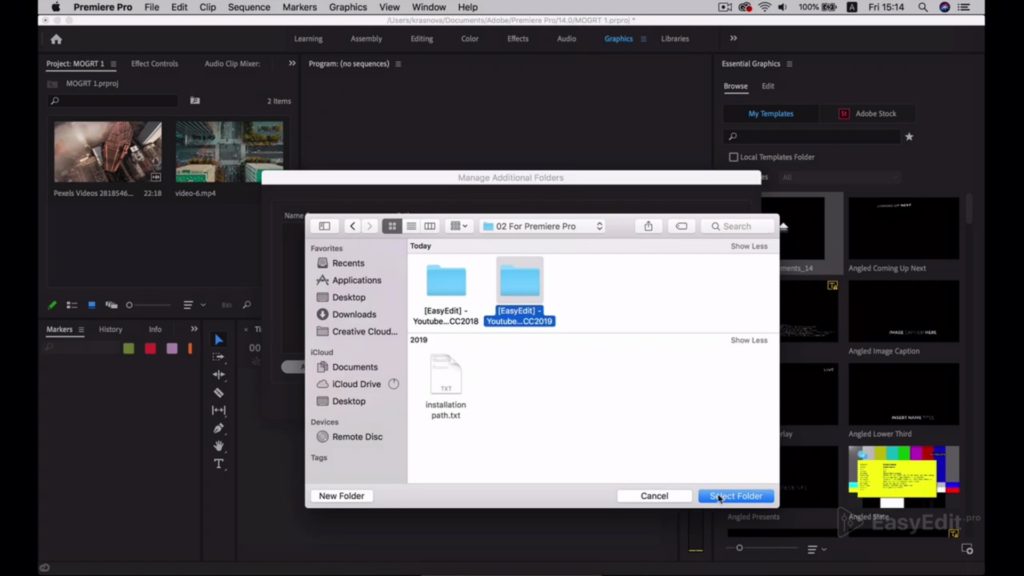Screen dimensions: 1024x576
Task: Toggle Project panel read/write pencil icon
Action: 52,305
